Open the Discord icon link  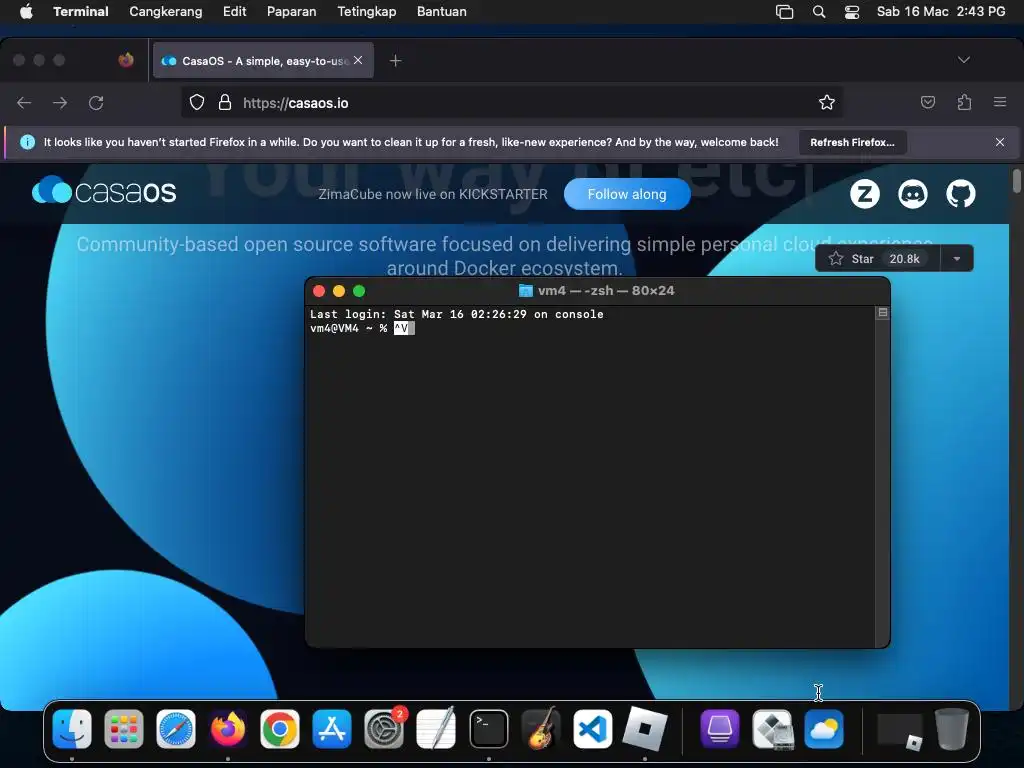(x=913, y=194)
